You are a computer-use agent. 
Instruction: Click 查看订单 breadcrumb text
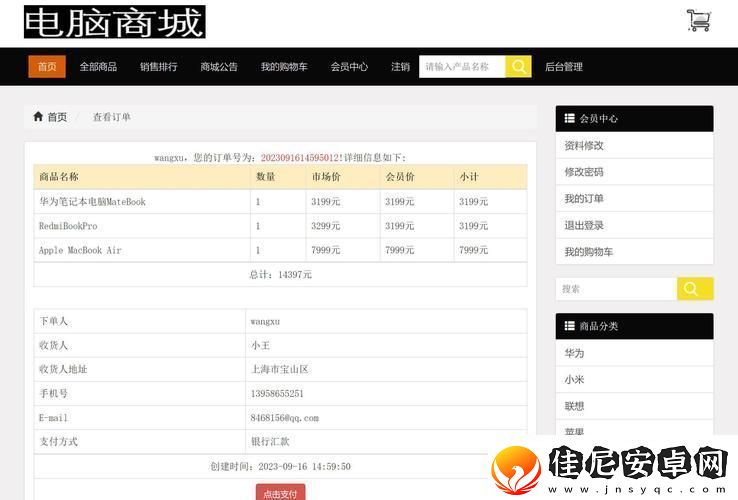pos(112,117)
